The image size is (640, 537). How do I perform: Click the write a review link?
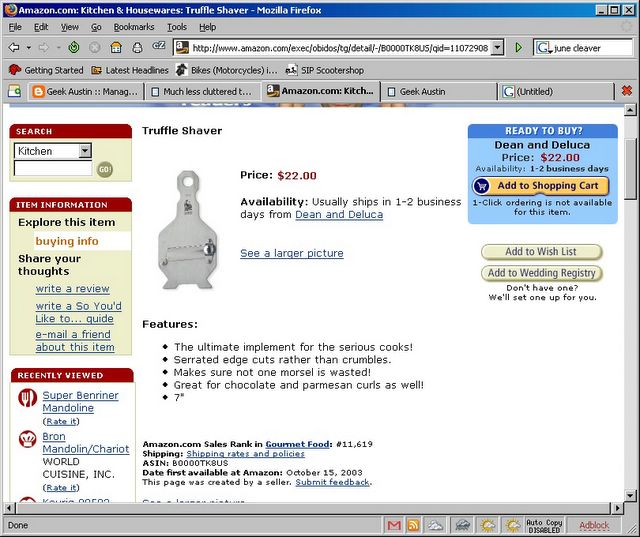click(72, 288)
